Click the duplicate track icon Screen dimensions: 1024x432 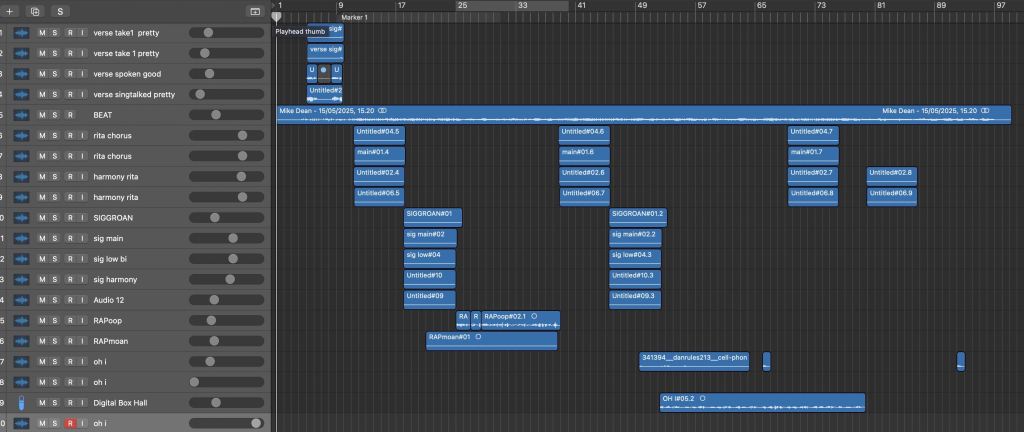tap(35, 11)
